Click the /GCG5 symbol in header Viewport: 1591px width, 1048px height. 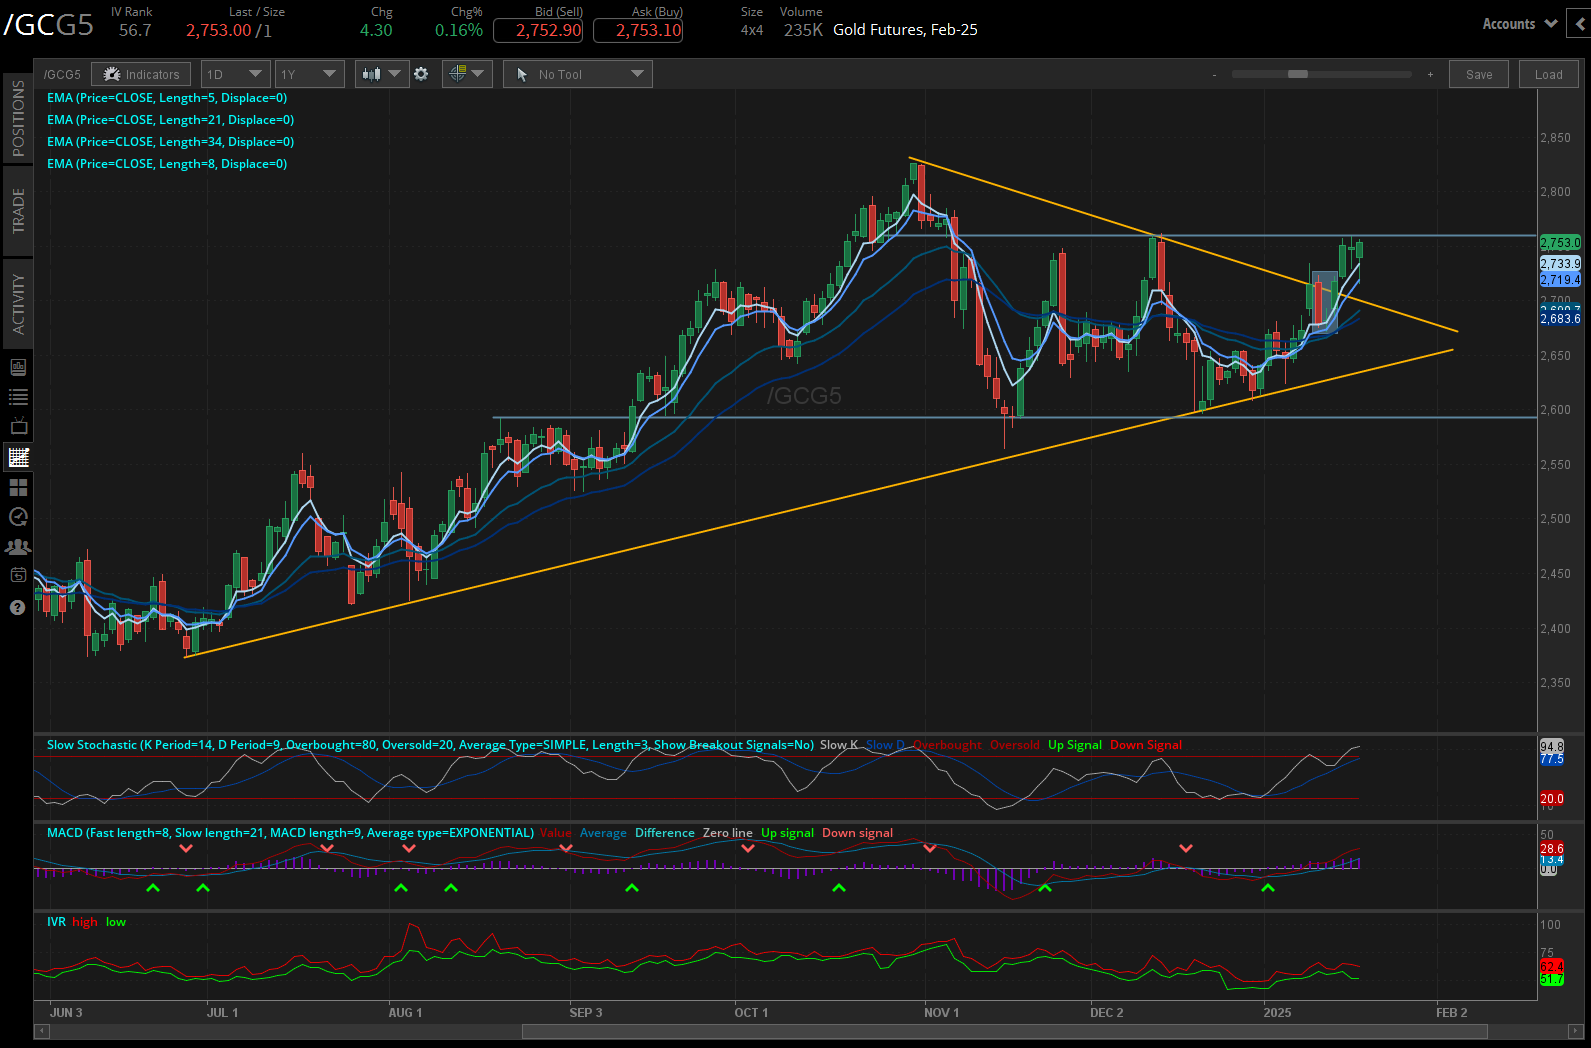tap(48, 25)
